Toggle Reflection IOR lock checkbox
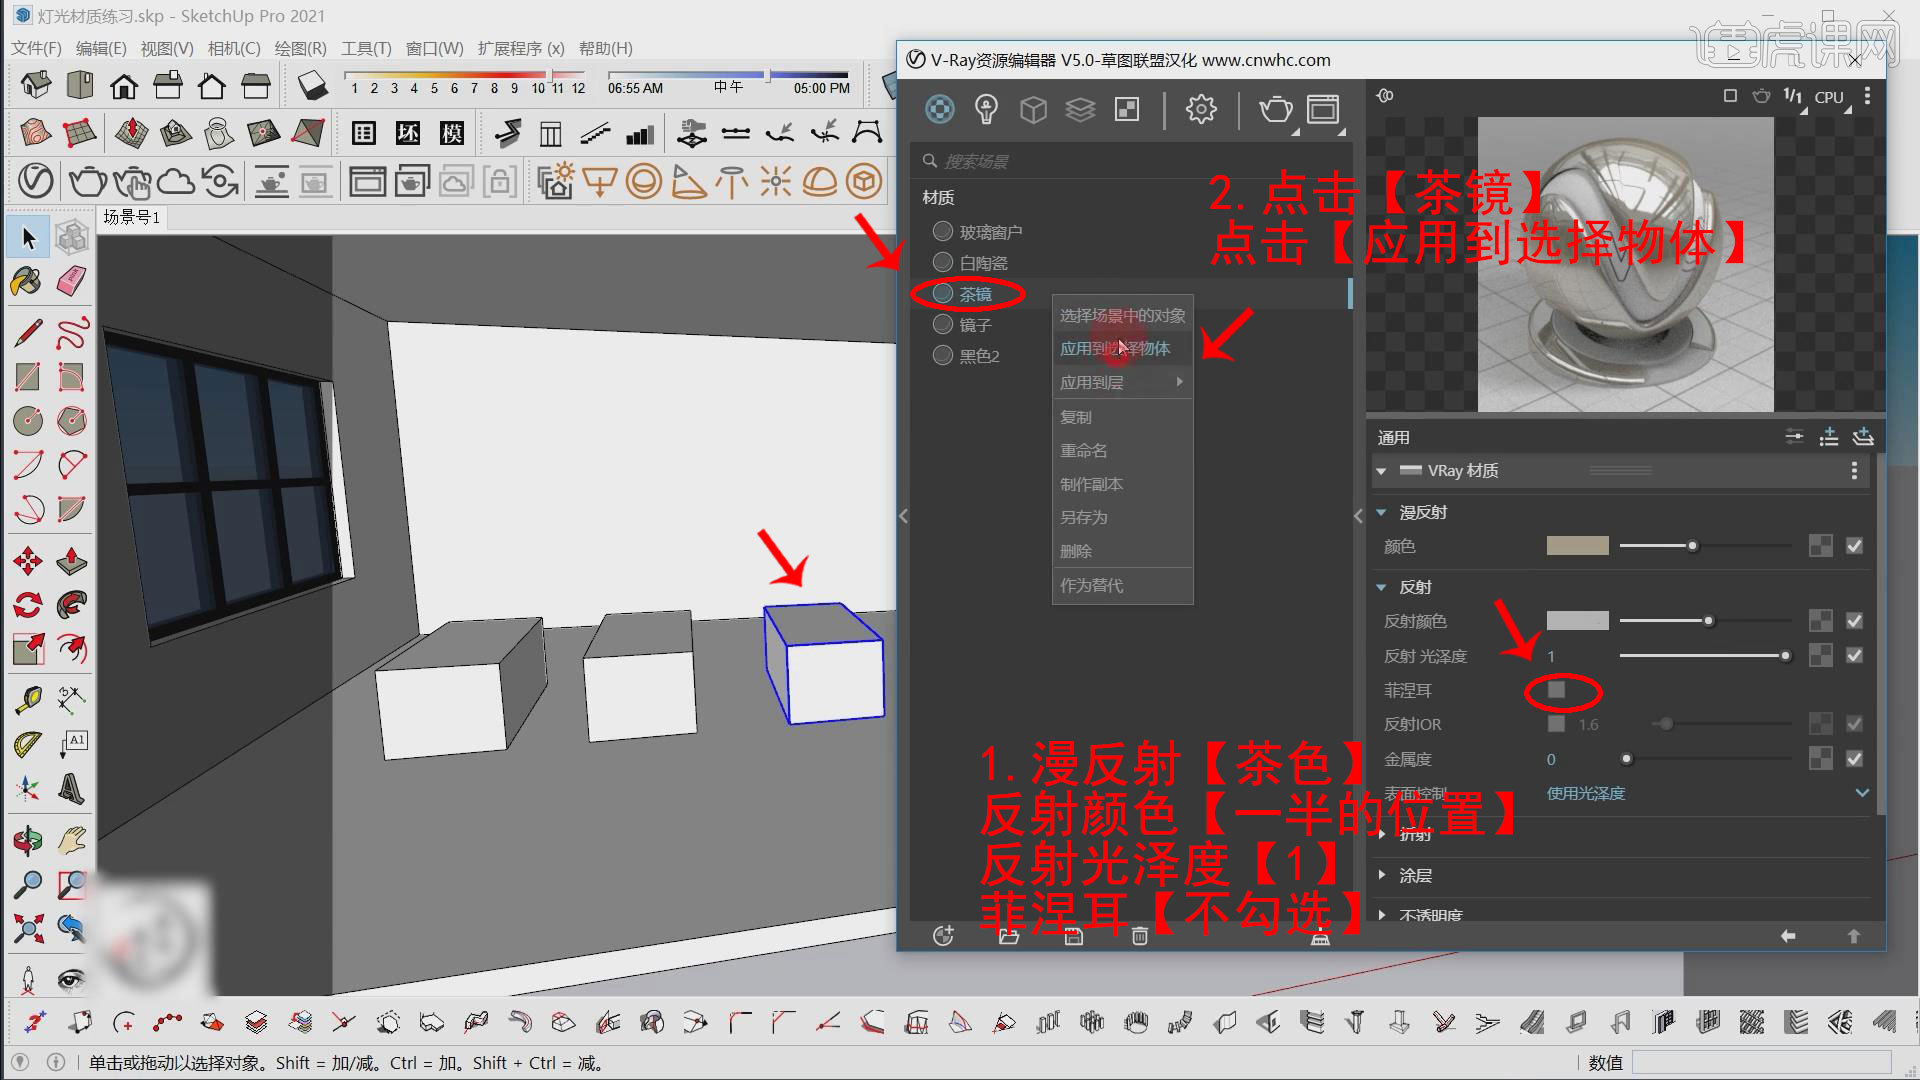The height and width of the screenshot is (1080, 1920). tap(1556, 724)
